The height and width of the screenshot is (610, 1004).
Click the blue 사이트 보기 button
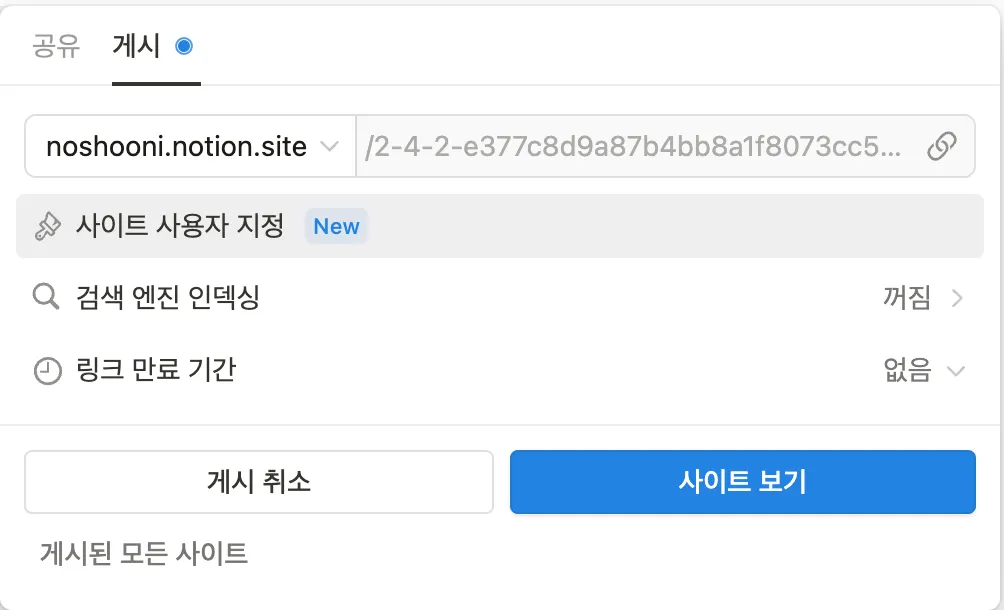(743, 482)
